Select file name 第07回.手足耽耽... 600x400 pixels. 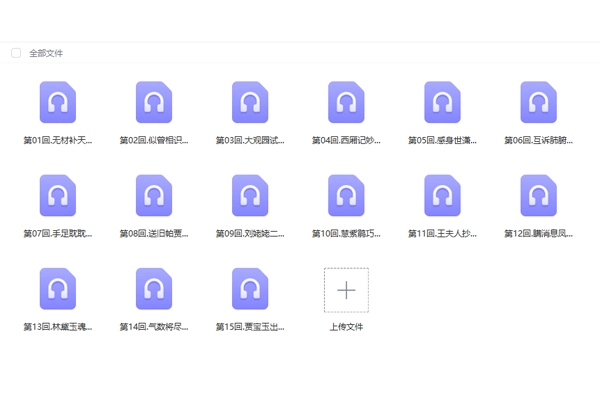[58, 233]
